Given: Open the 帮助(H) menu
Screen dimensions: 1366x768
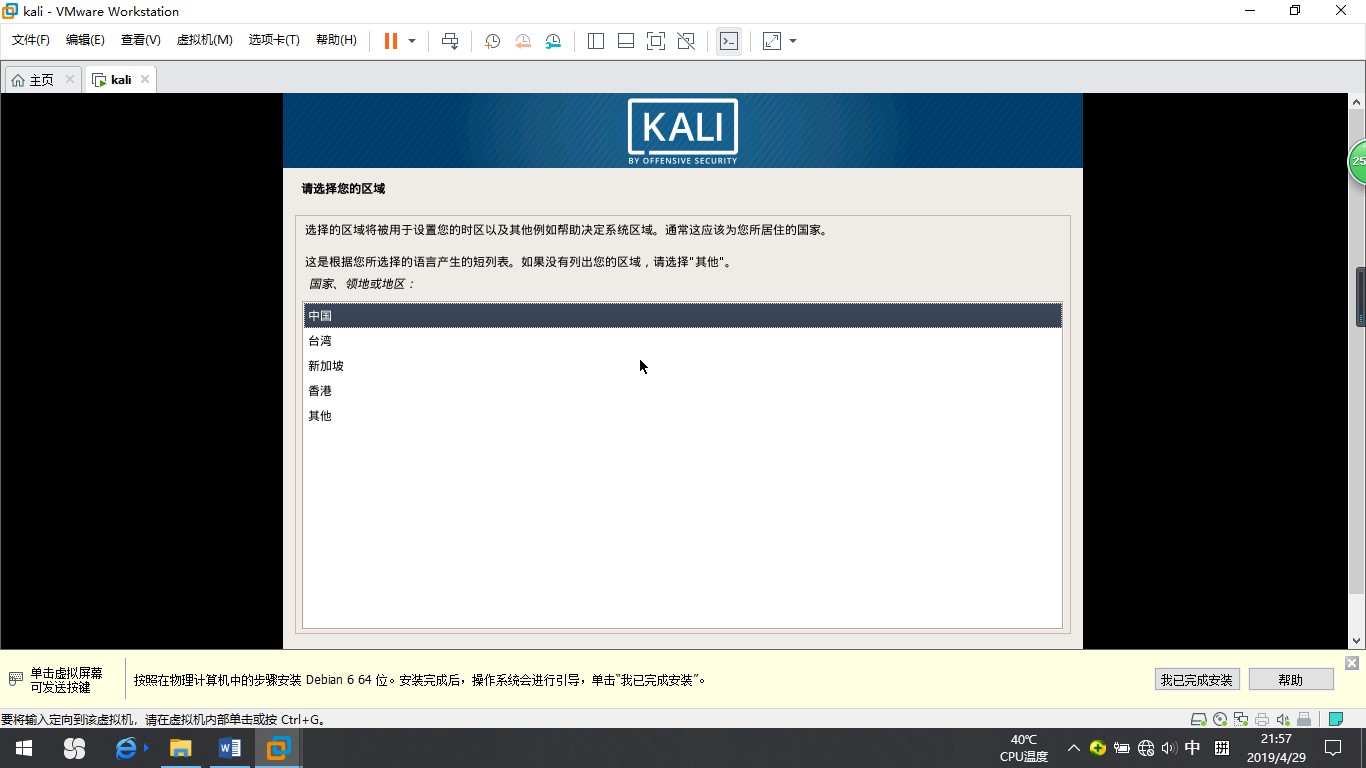Looking at the screenshot, I should pos(336,40).
